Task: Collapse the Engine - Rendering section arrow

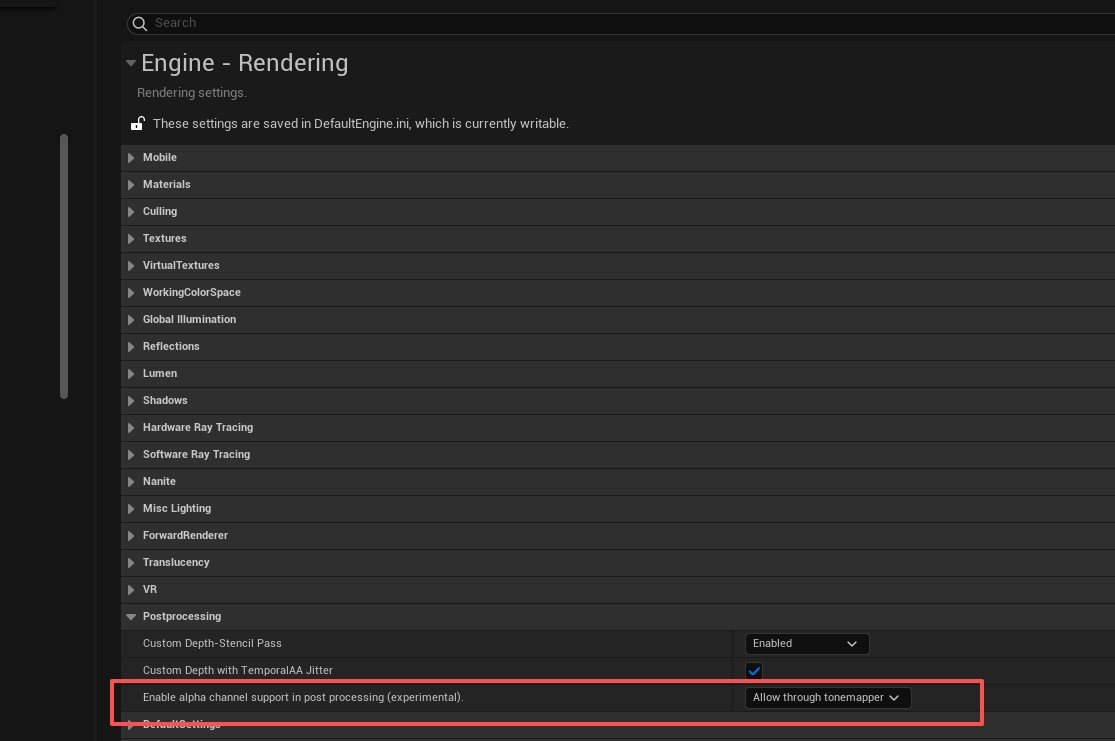Action: pos(131,63)
